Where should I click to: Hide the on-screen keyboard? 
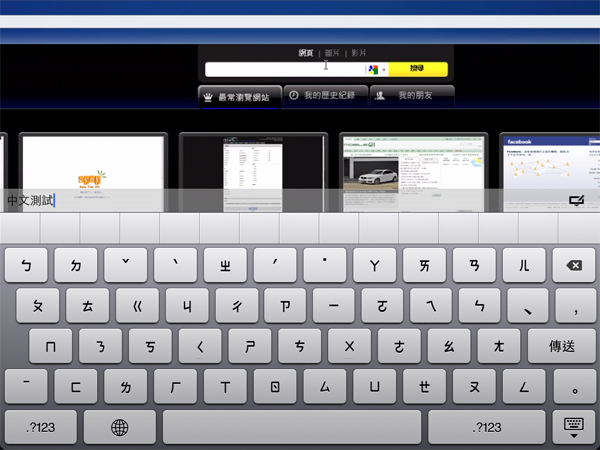574,427
